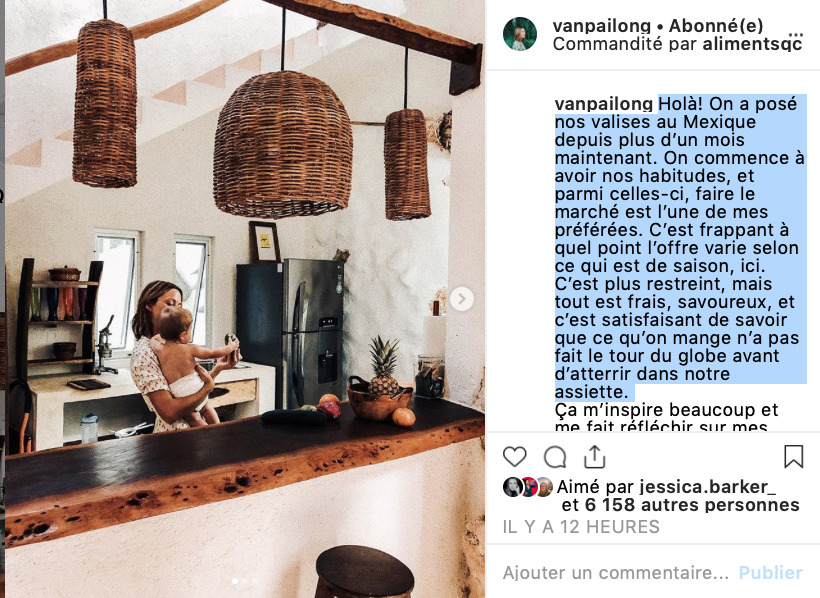
Task: Like the post with heart icon
Action: (x=515, y=457)
